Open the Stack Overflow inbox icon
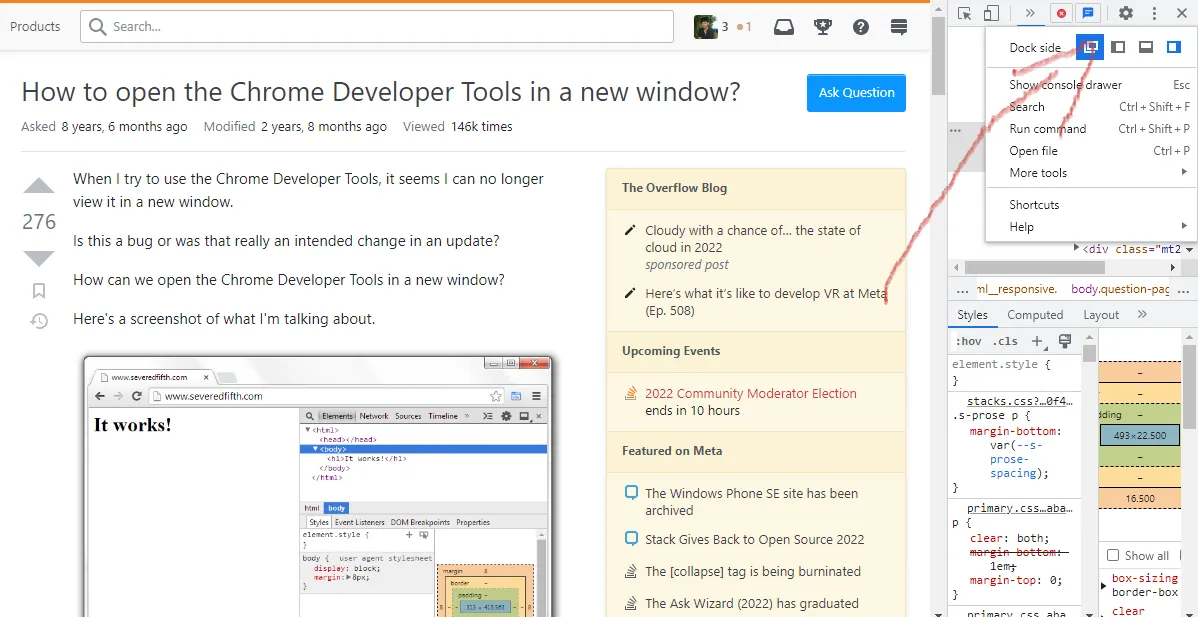1198x617 pixels. coord(784,27)
